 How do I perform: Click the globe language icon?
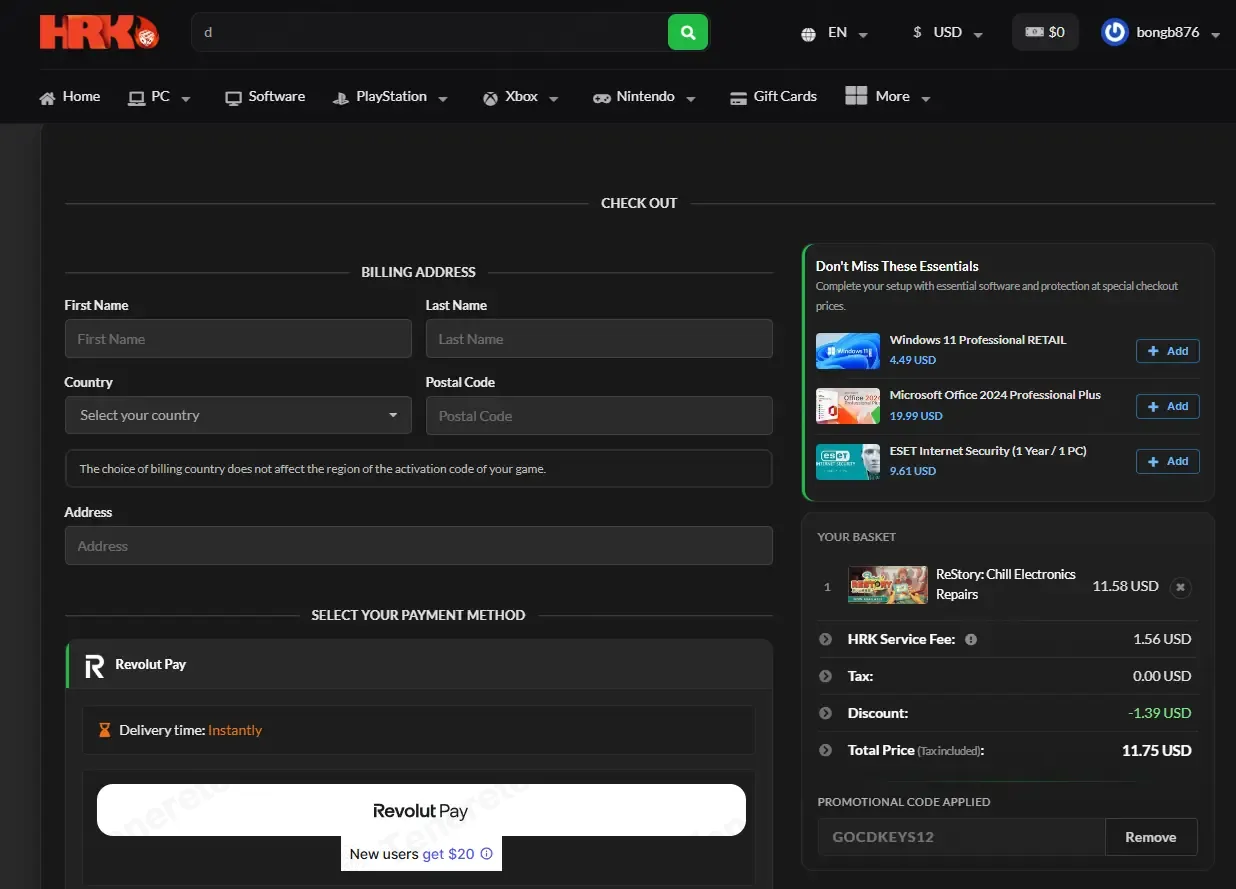[809, 34]
